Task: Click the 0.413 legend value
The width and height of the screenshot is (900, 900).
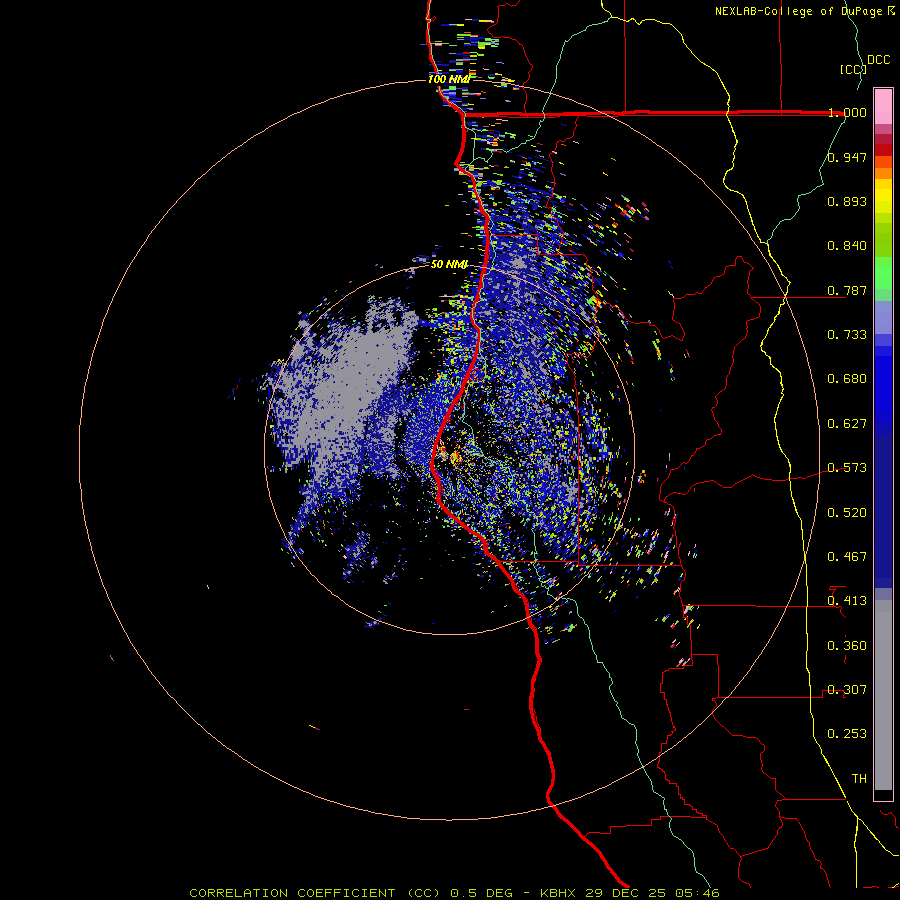Action: [847, 601]
